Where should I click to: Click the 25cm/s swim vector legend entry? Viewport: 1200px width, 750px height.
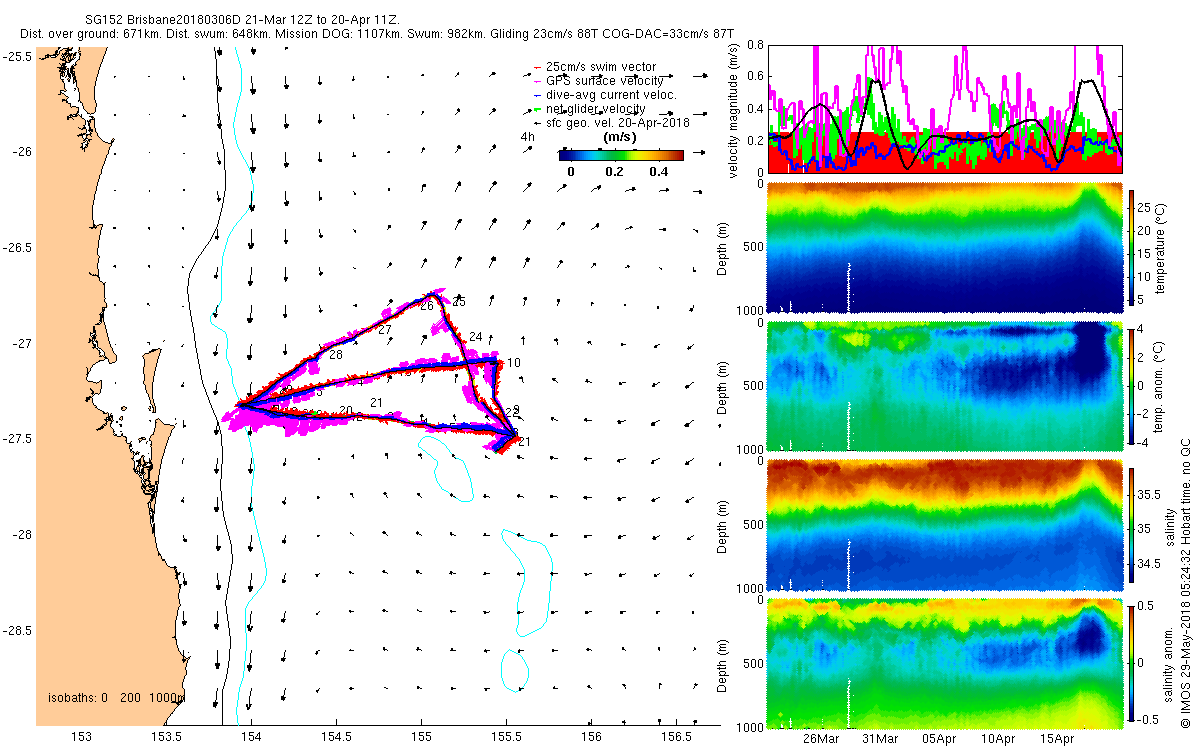coord(593,67)
